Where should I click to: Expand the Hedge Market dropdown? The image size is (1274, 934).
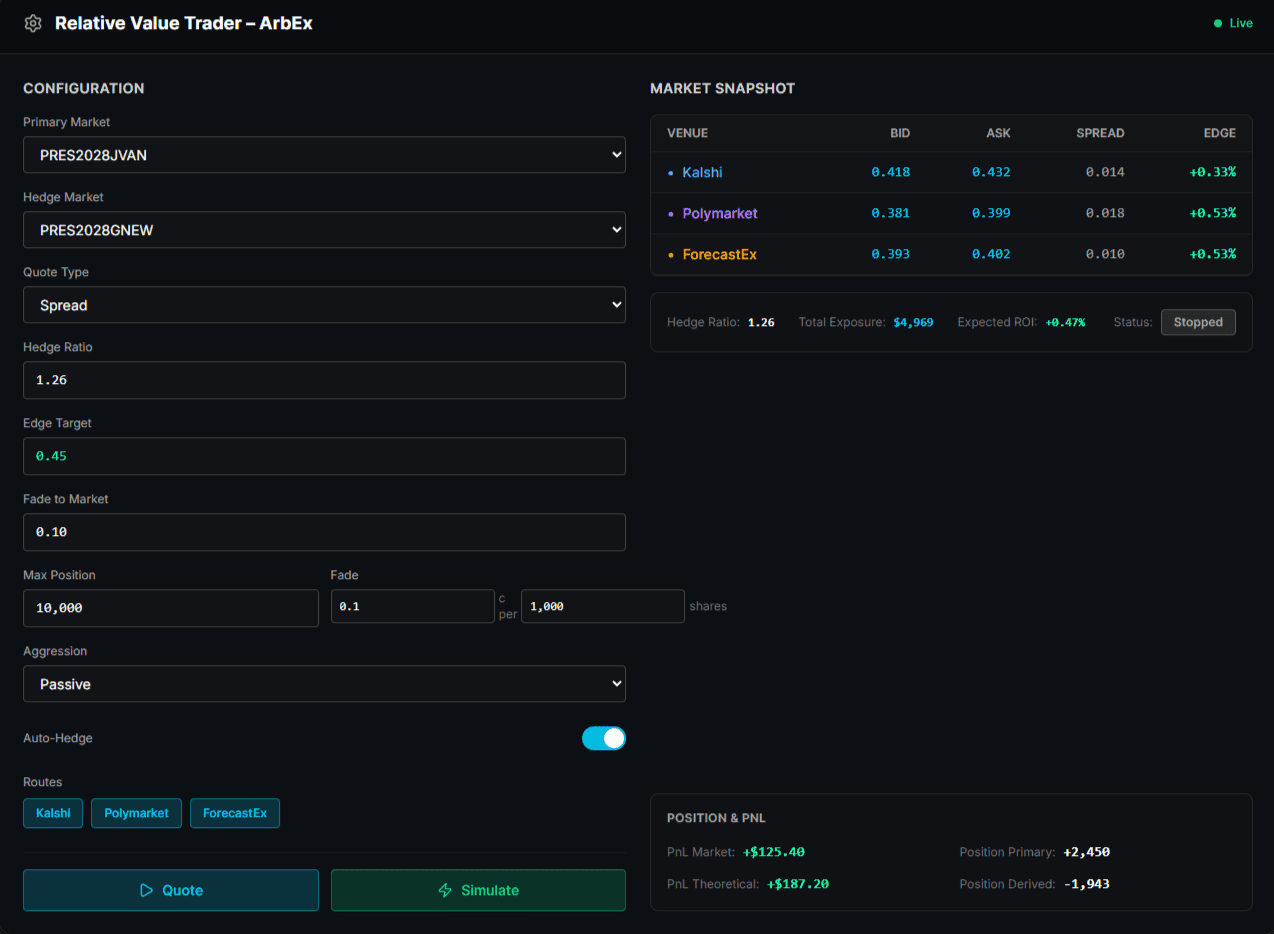(x=324, y=230)
